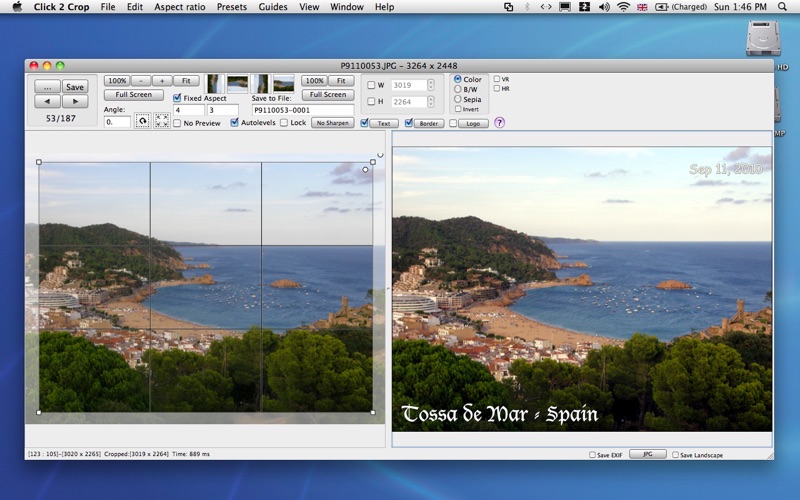Select the B/W radio button

(x=458, y=89)
